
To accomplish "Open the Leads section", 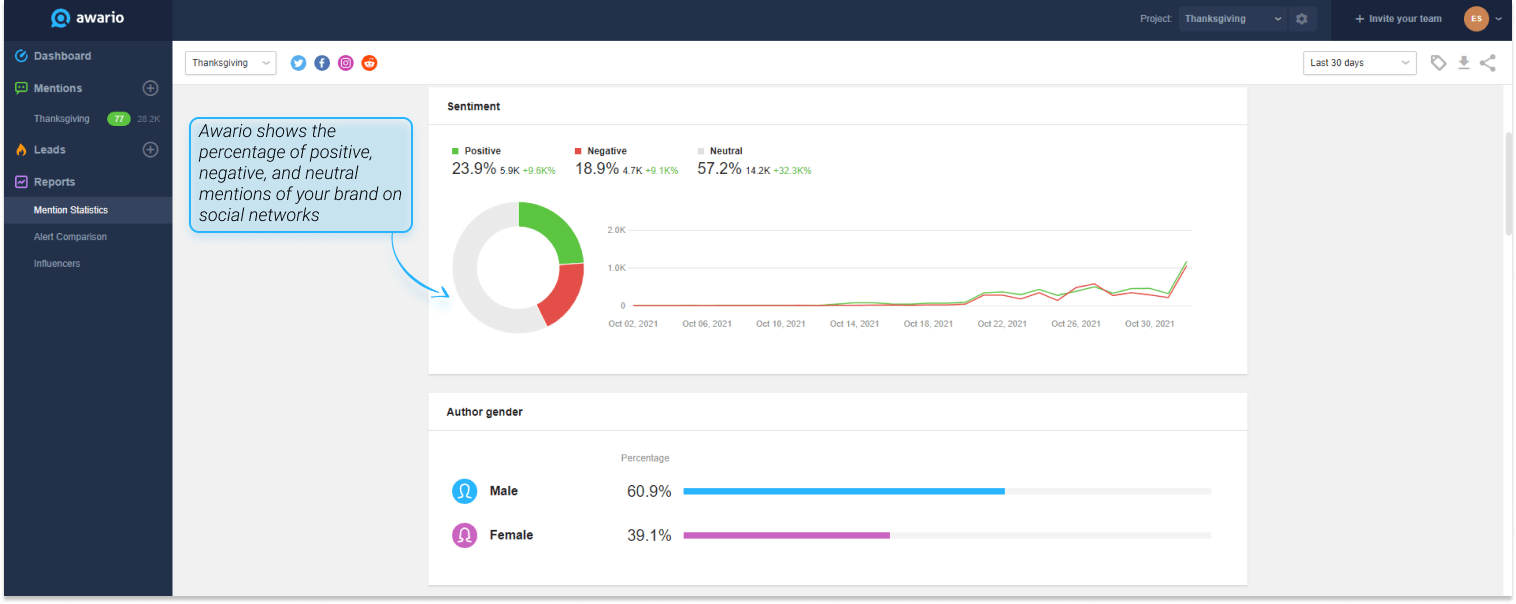I will tap(50, 150).
